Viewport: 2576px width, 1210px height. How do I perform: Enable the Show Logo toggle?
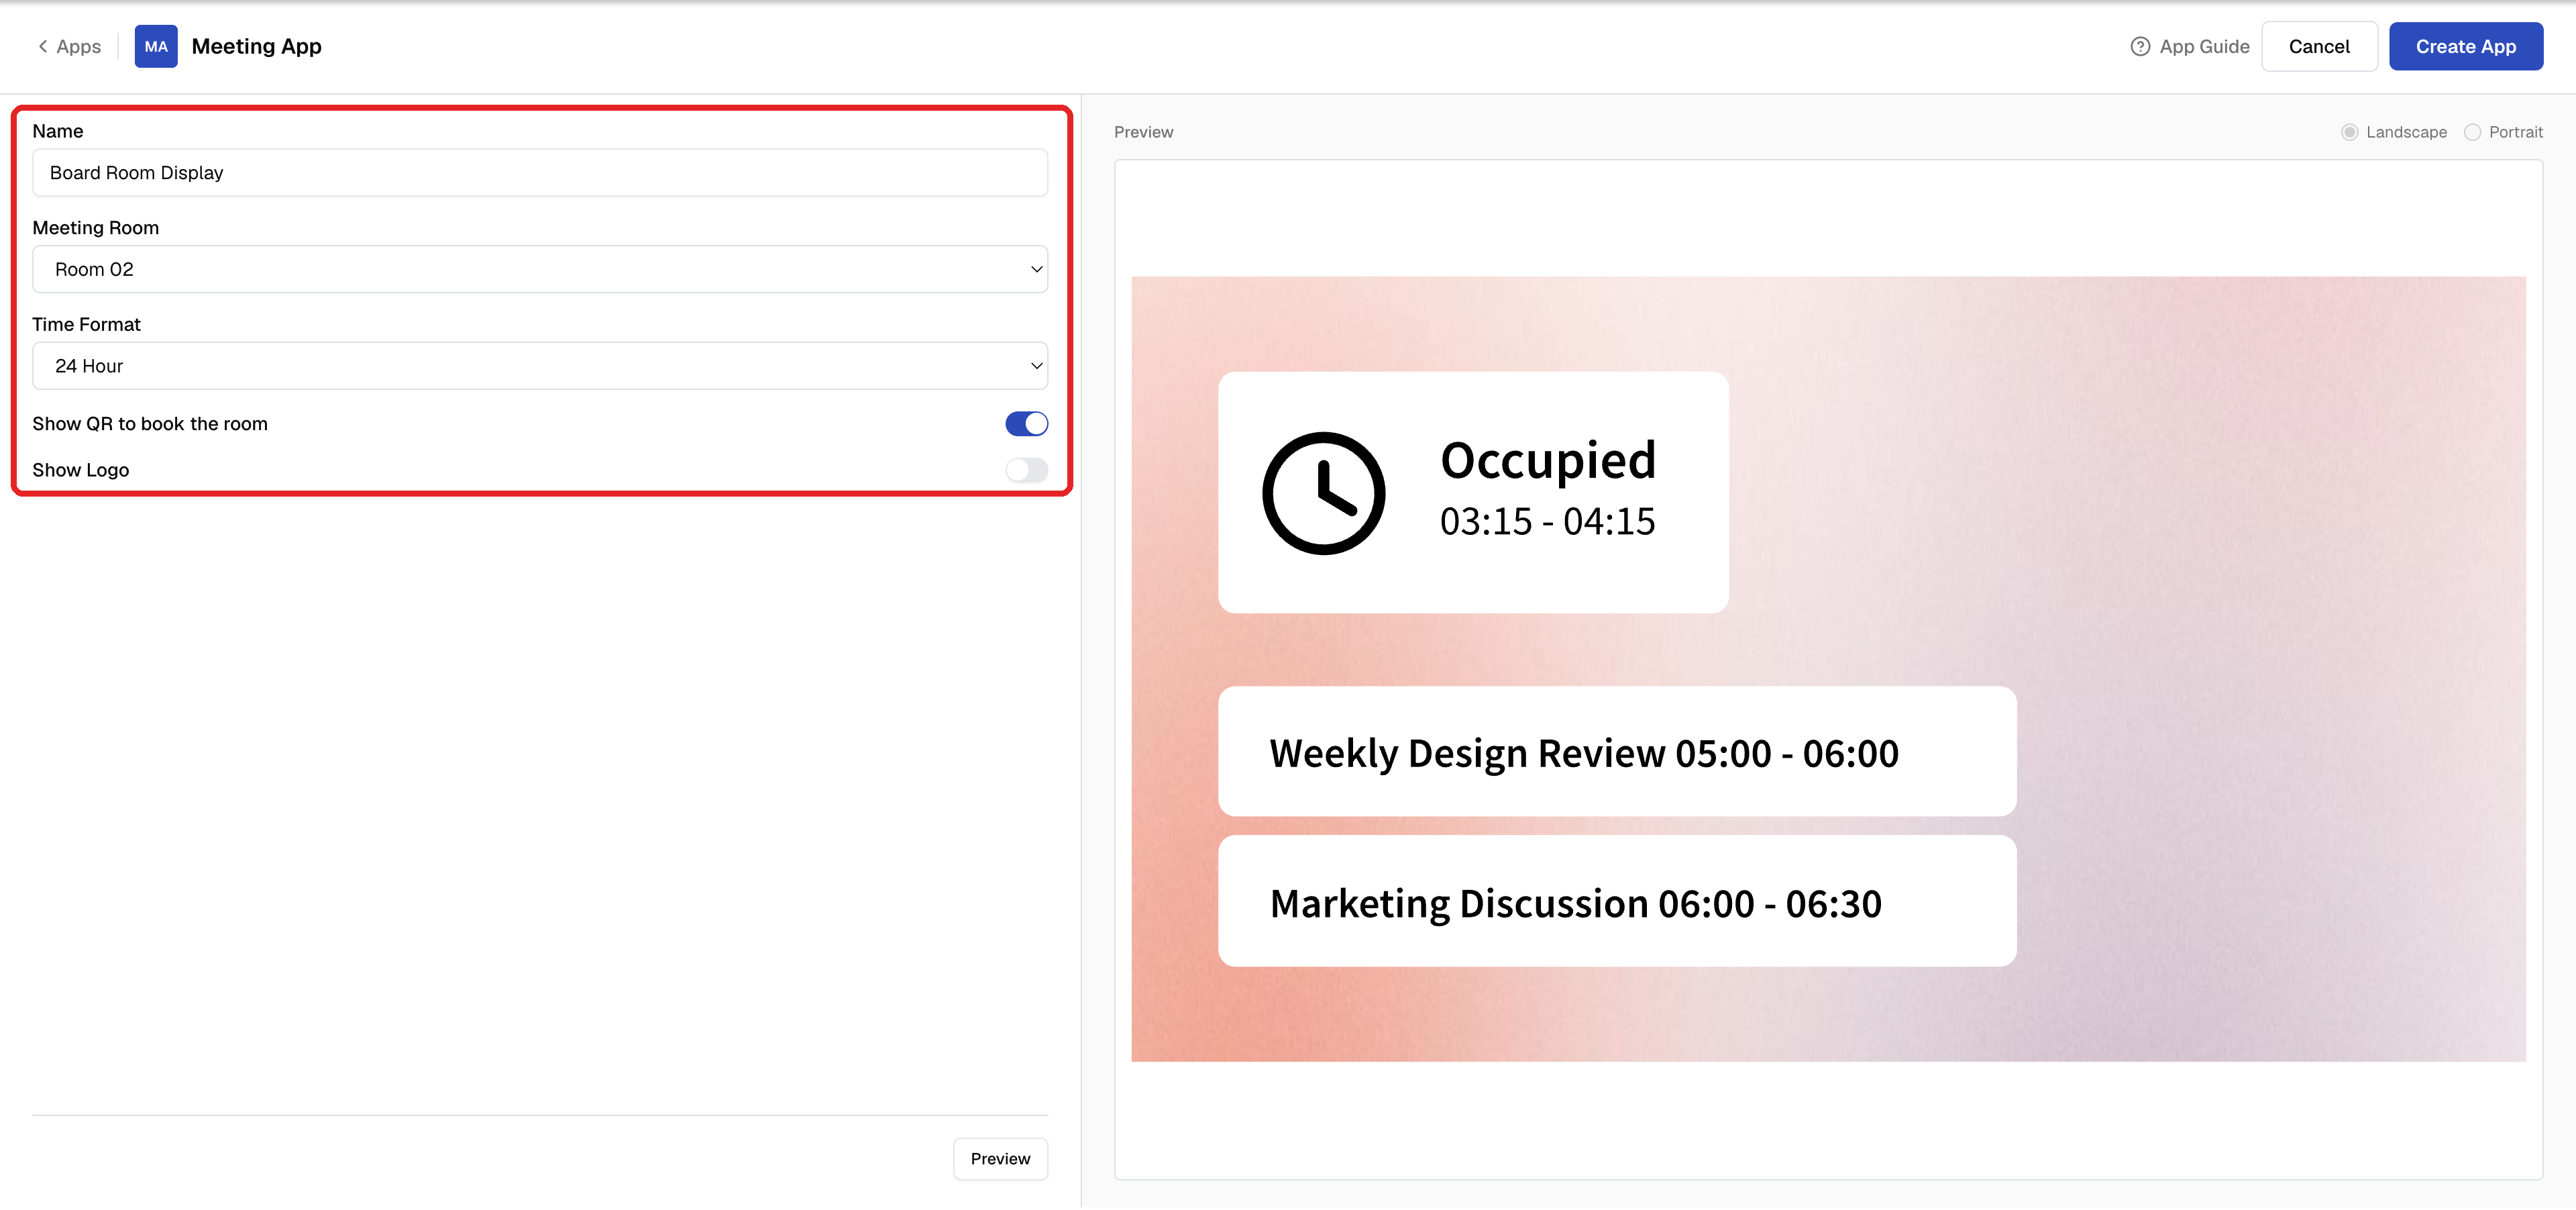pyautogui.click(x=1026, y=470)
